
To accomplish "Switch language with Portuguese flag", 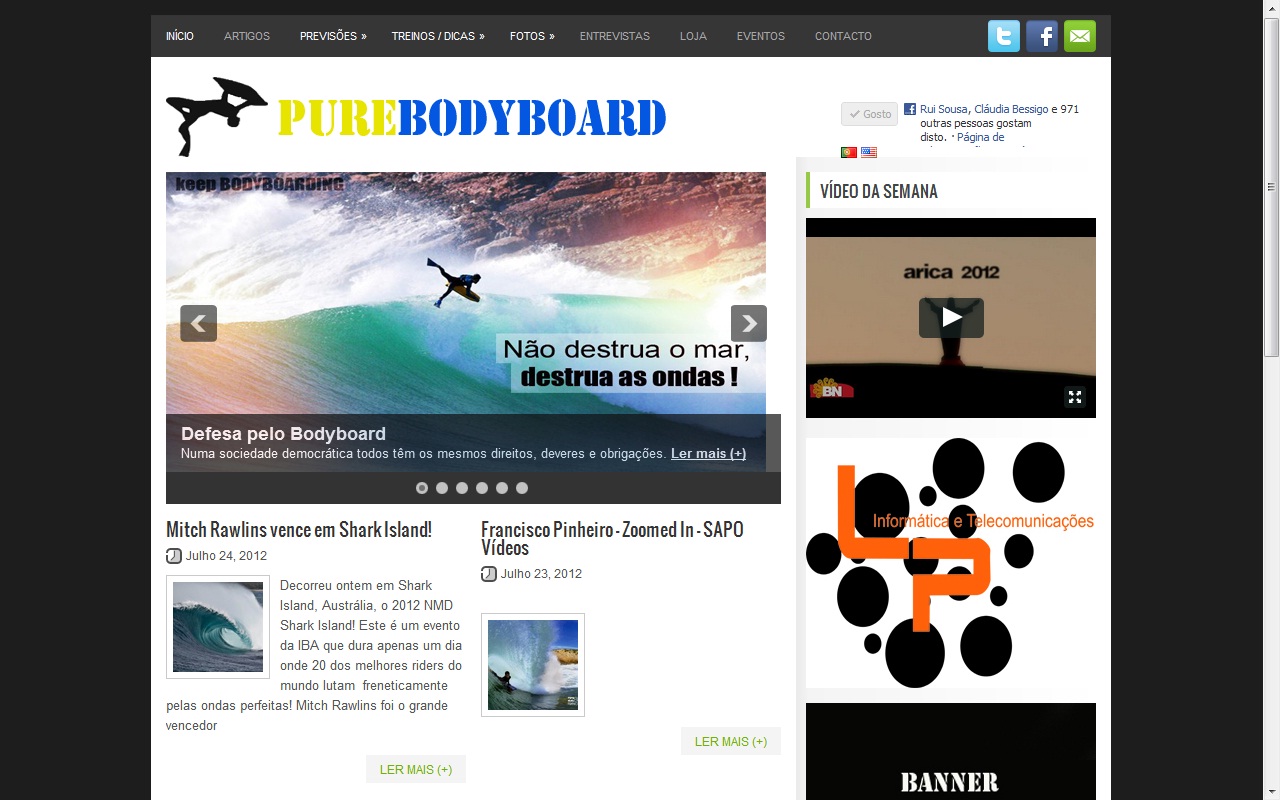I will [848, 153].
